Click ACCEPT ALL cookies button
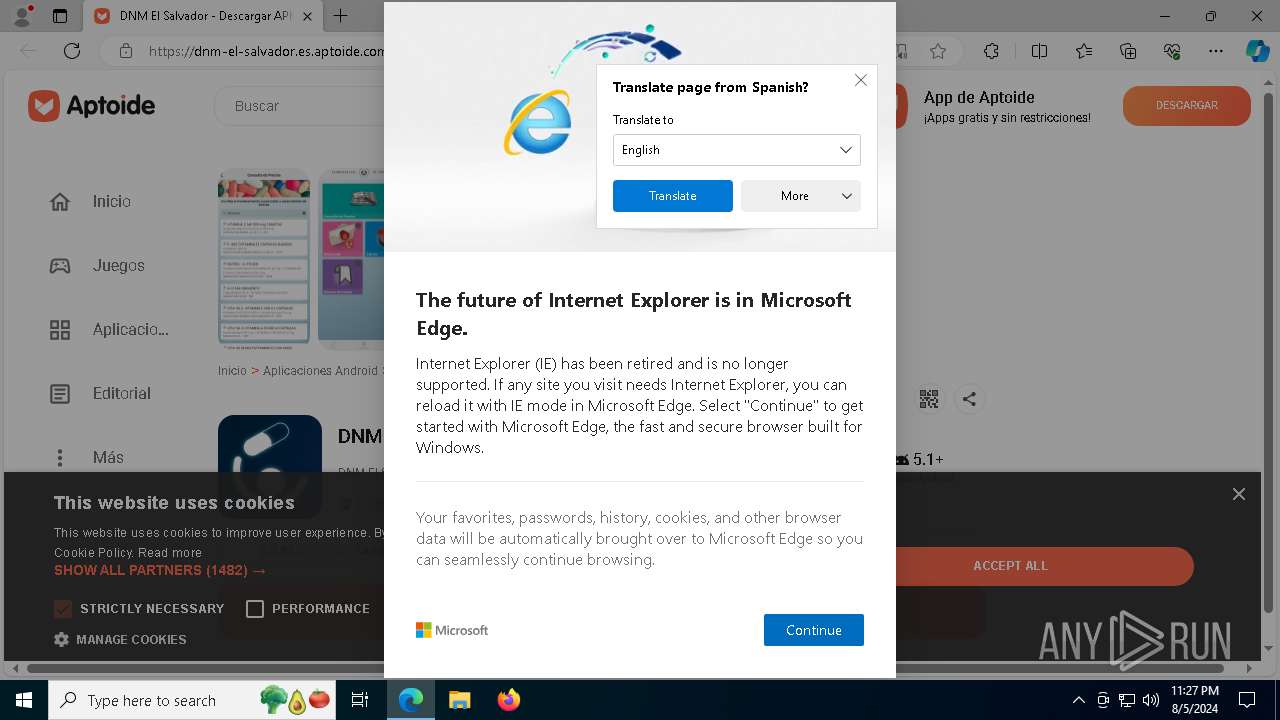The width and height of the screenshot is (1280, 720). 1010,566
